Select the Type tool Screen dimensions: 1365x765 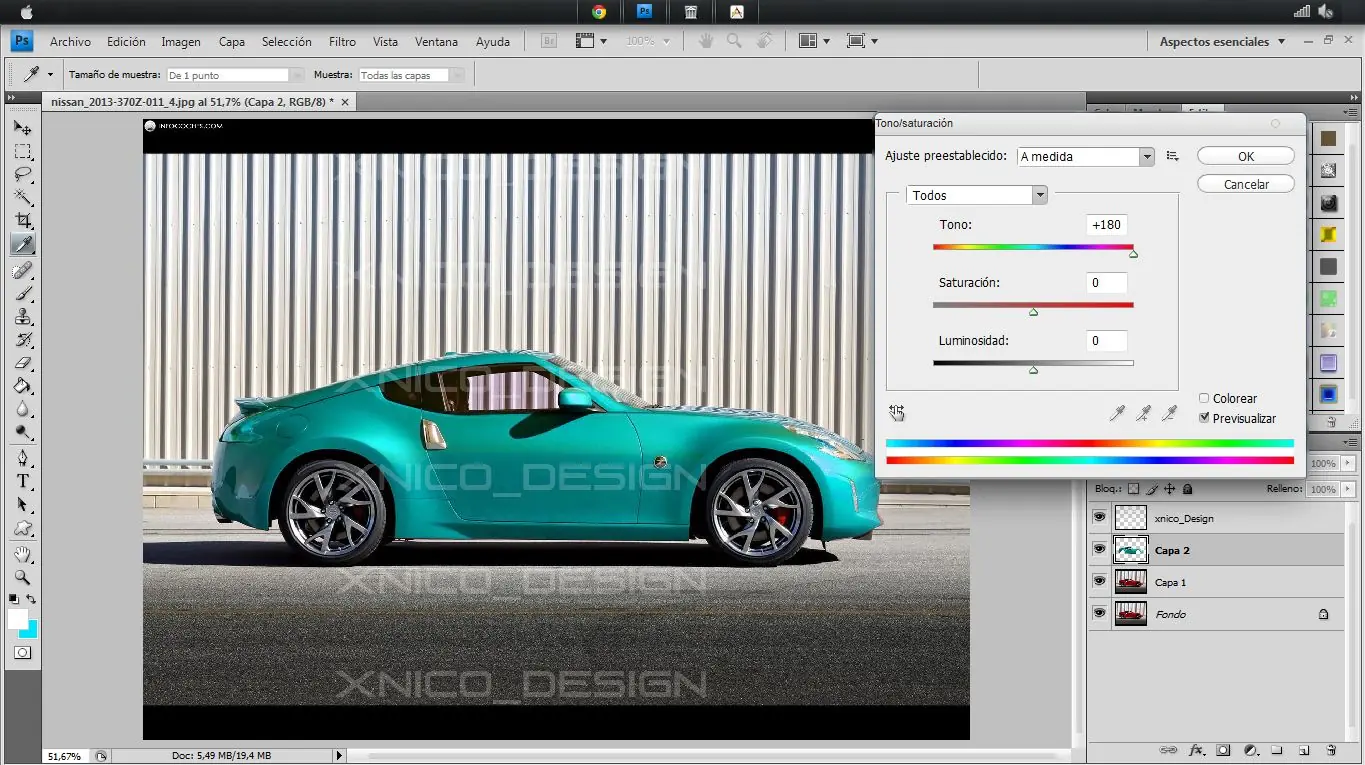coord(22,482)
